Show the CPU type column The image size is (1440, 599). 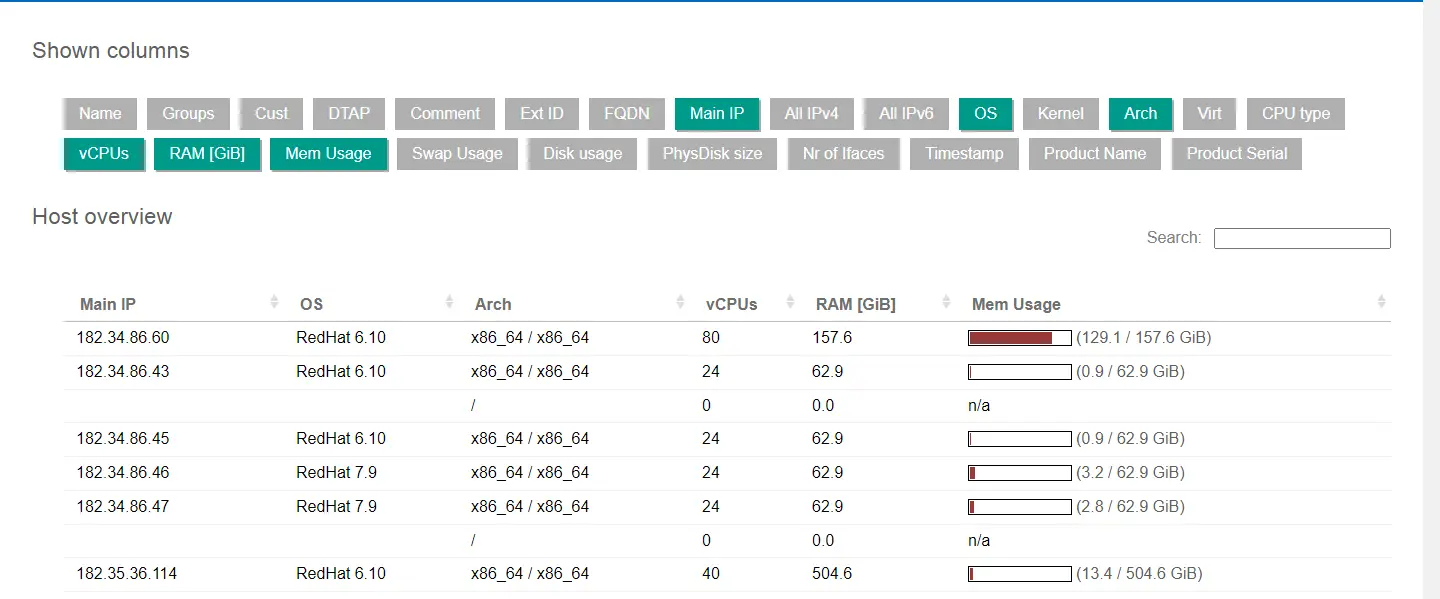tap(1296, 114)
